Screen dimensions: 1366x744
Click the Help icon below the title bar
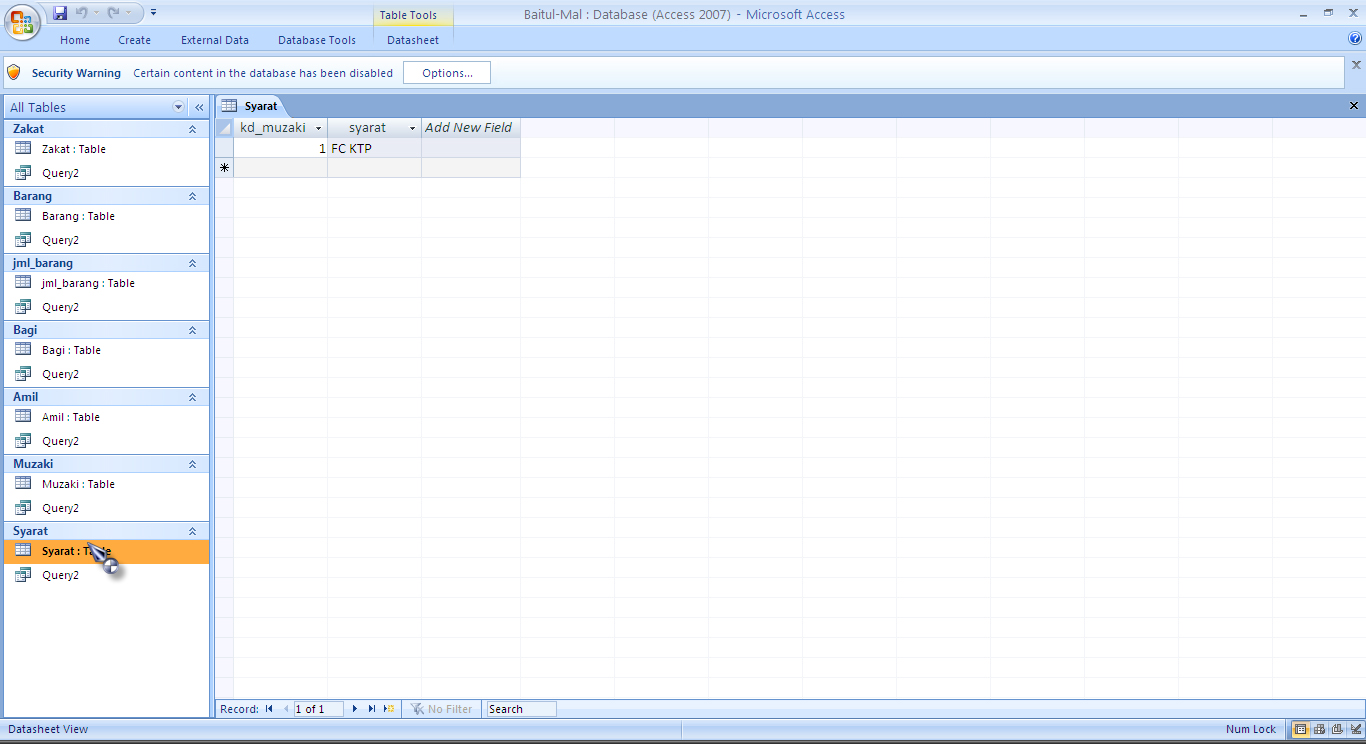pyautogui.click(x=1357, y=39)
